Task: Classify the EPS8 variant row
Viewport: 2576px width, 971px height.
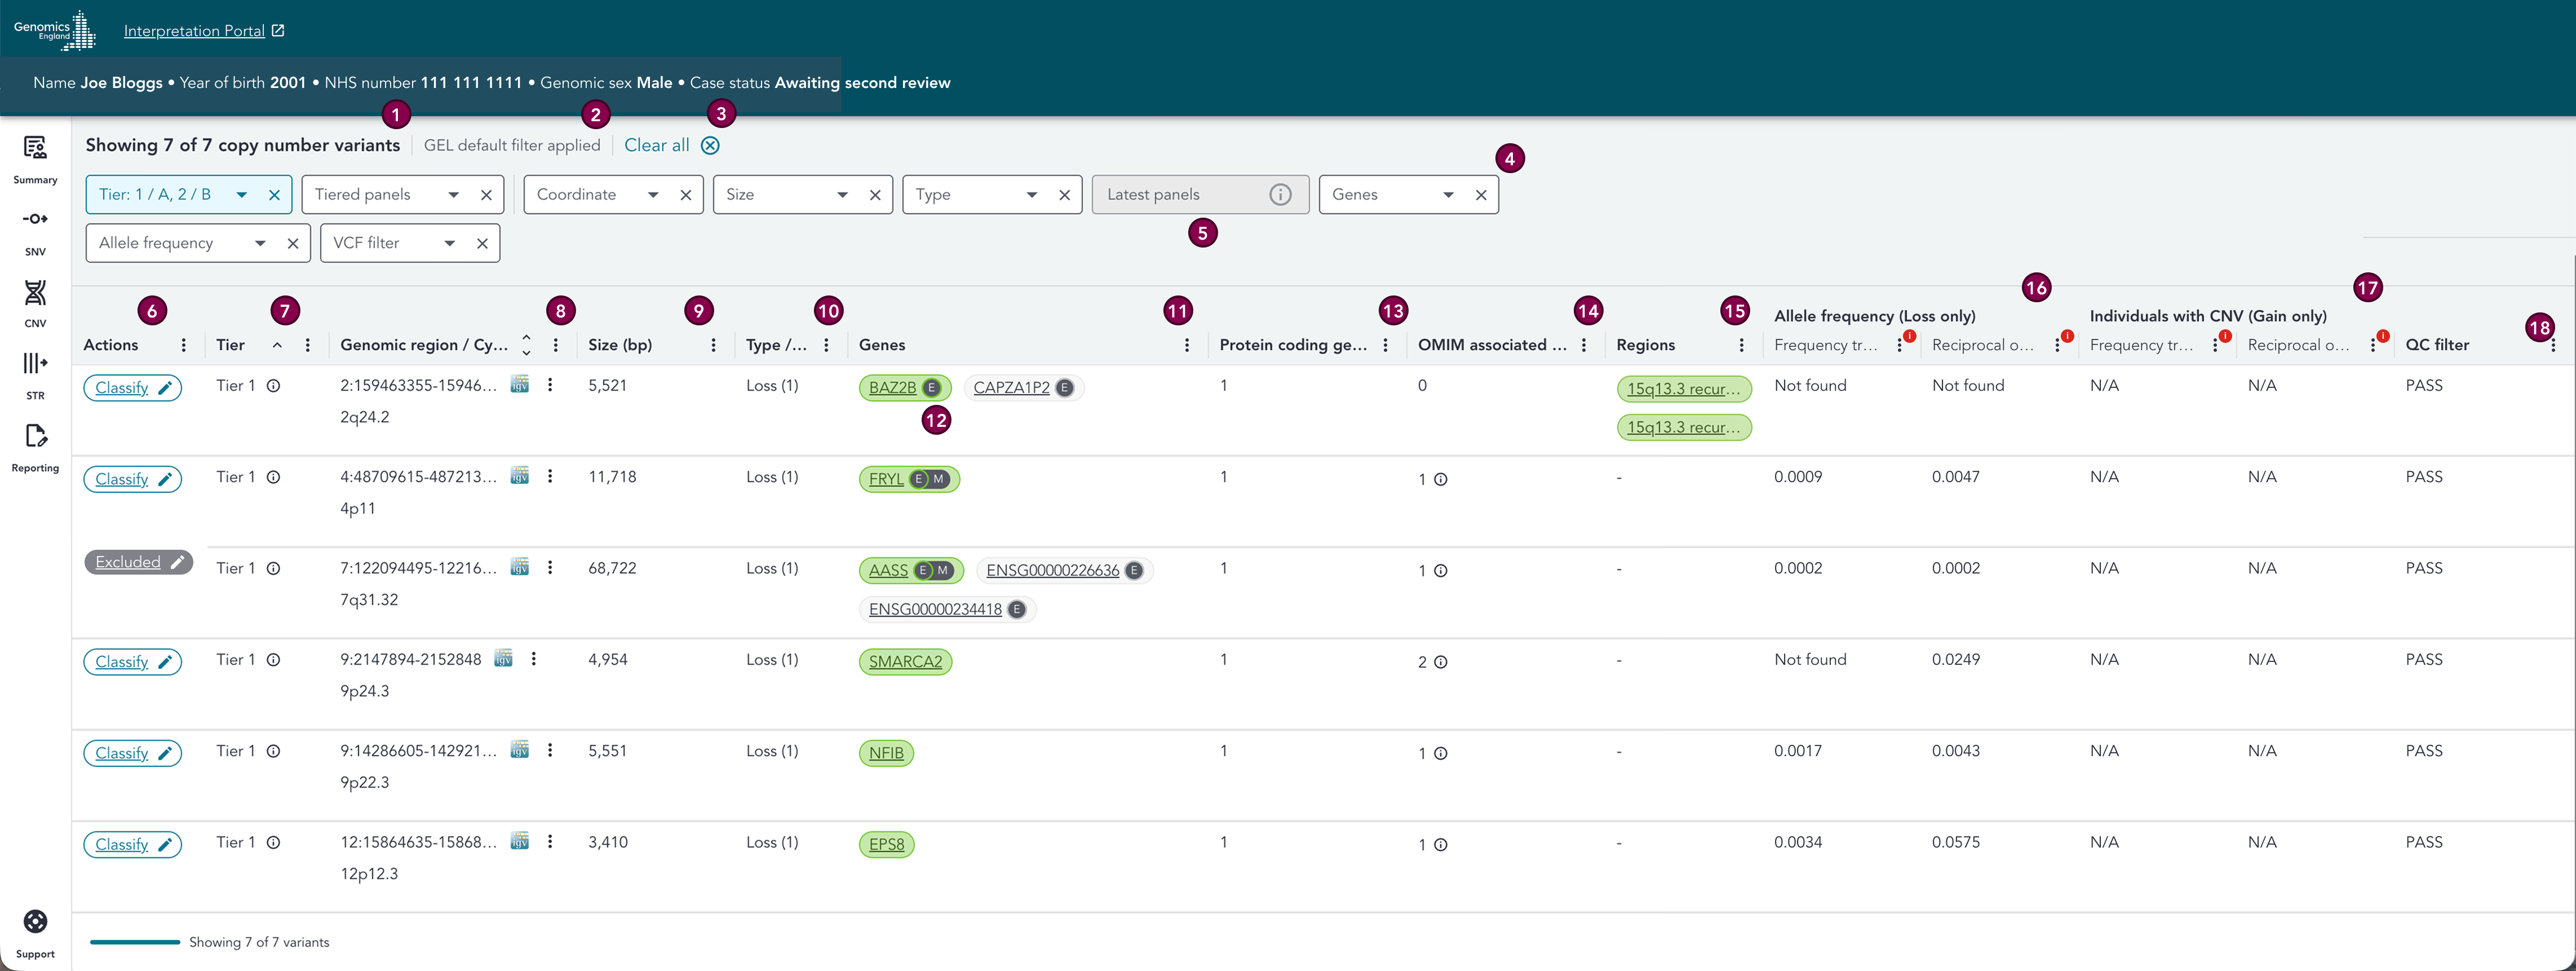Action: pyautogui.click(x=132, y=845)
